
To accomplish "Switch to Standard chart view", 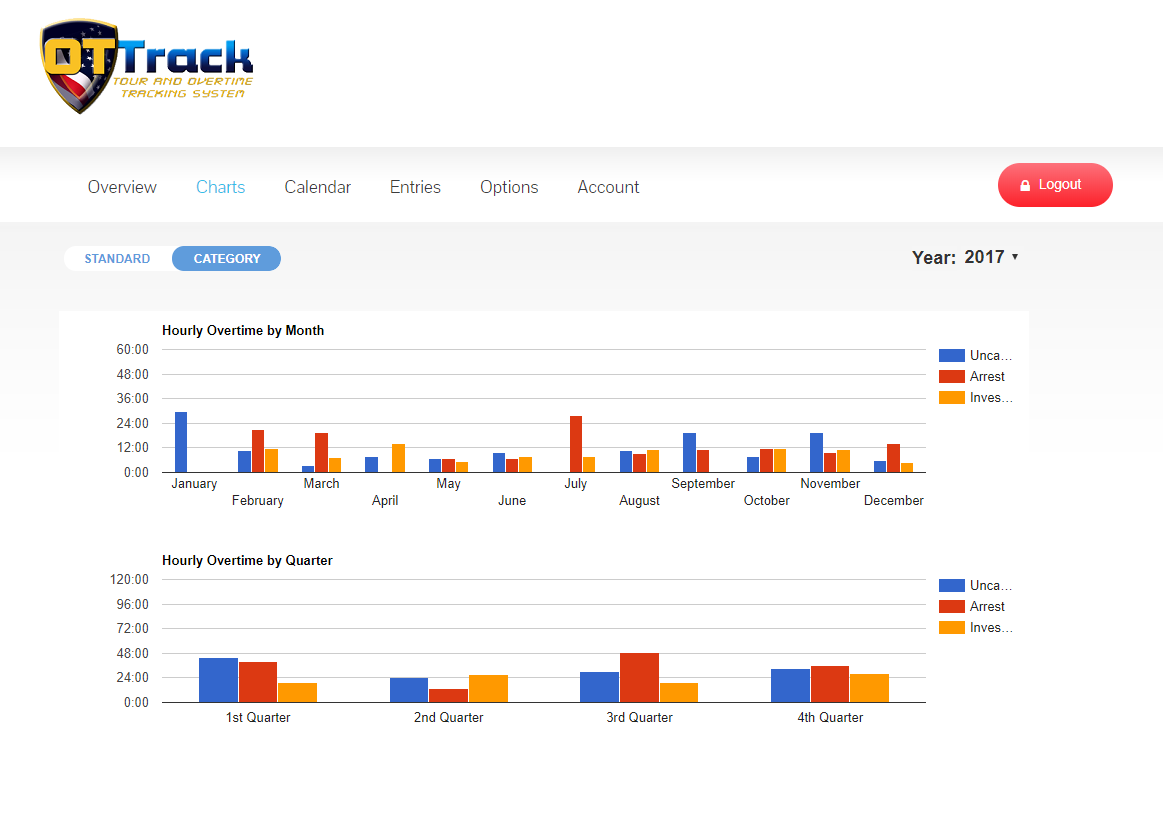I will 117,259.
